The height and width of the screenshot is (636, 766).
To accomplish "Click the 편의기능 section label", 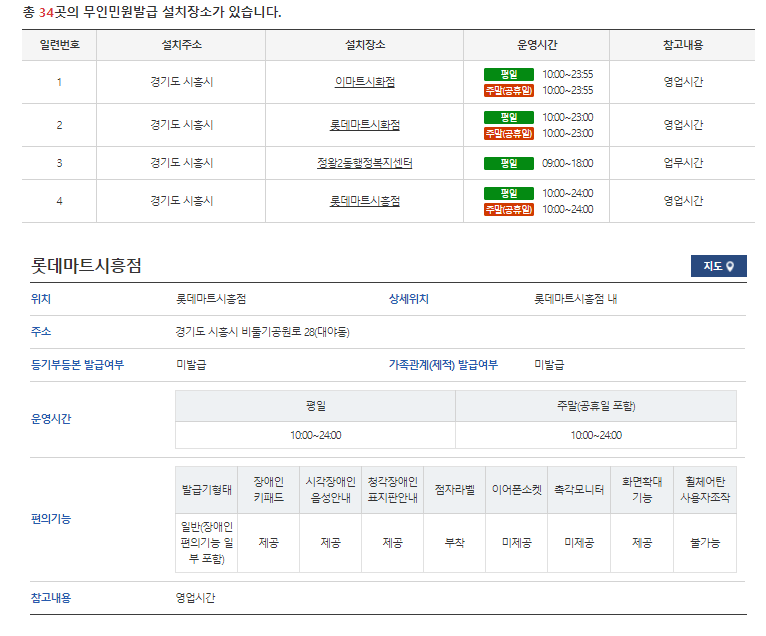I will 51,519.
